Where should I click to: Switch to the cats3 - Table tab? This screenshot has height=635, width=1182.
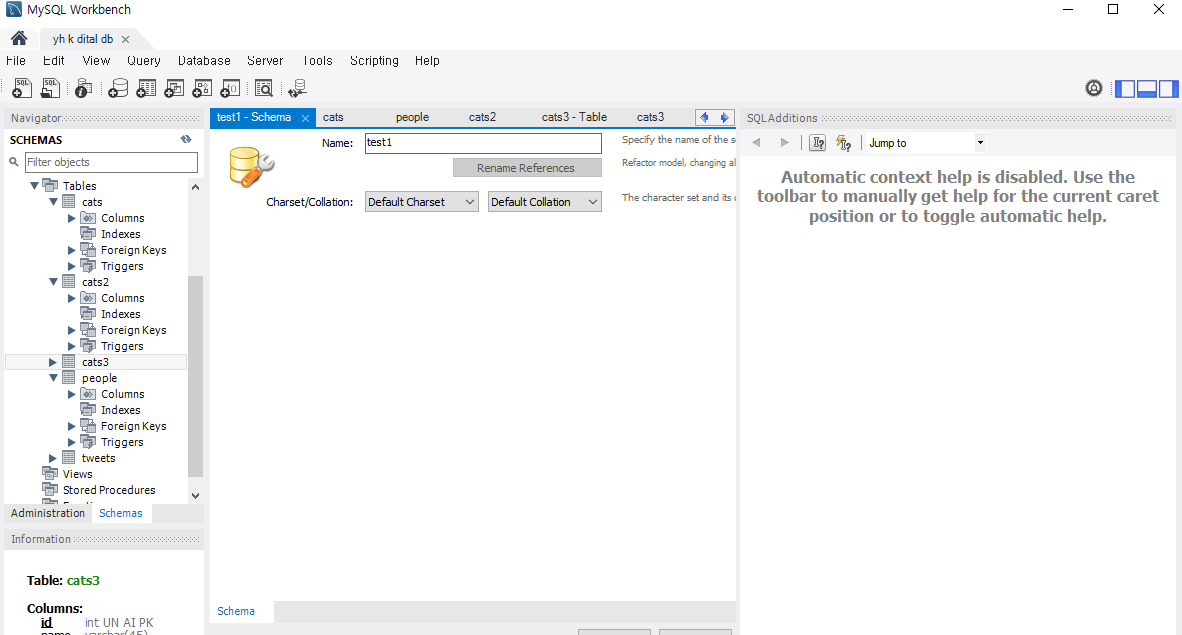click(x=574, y=117)
